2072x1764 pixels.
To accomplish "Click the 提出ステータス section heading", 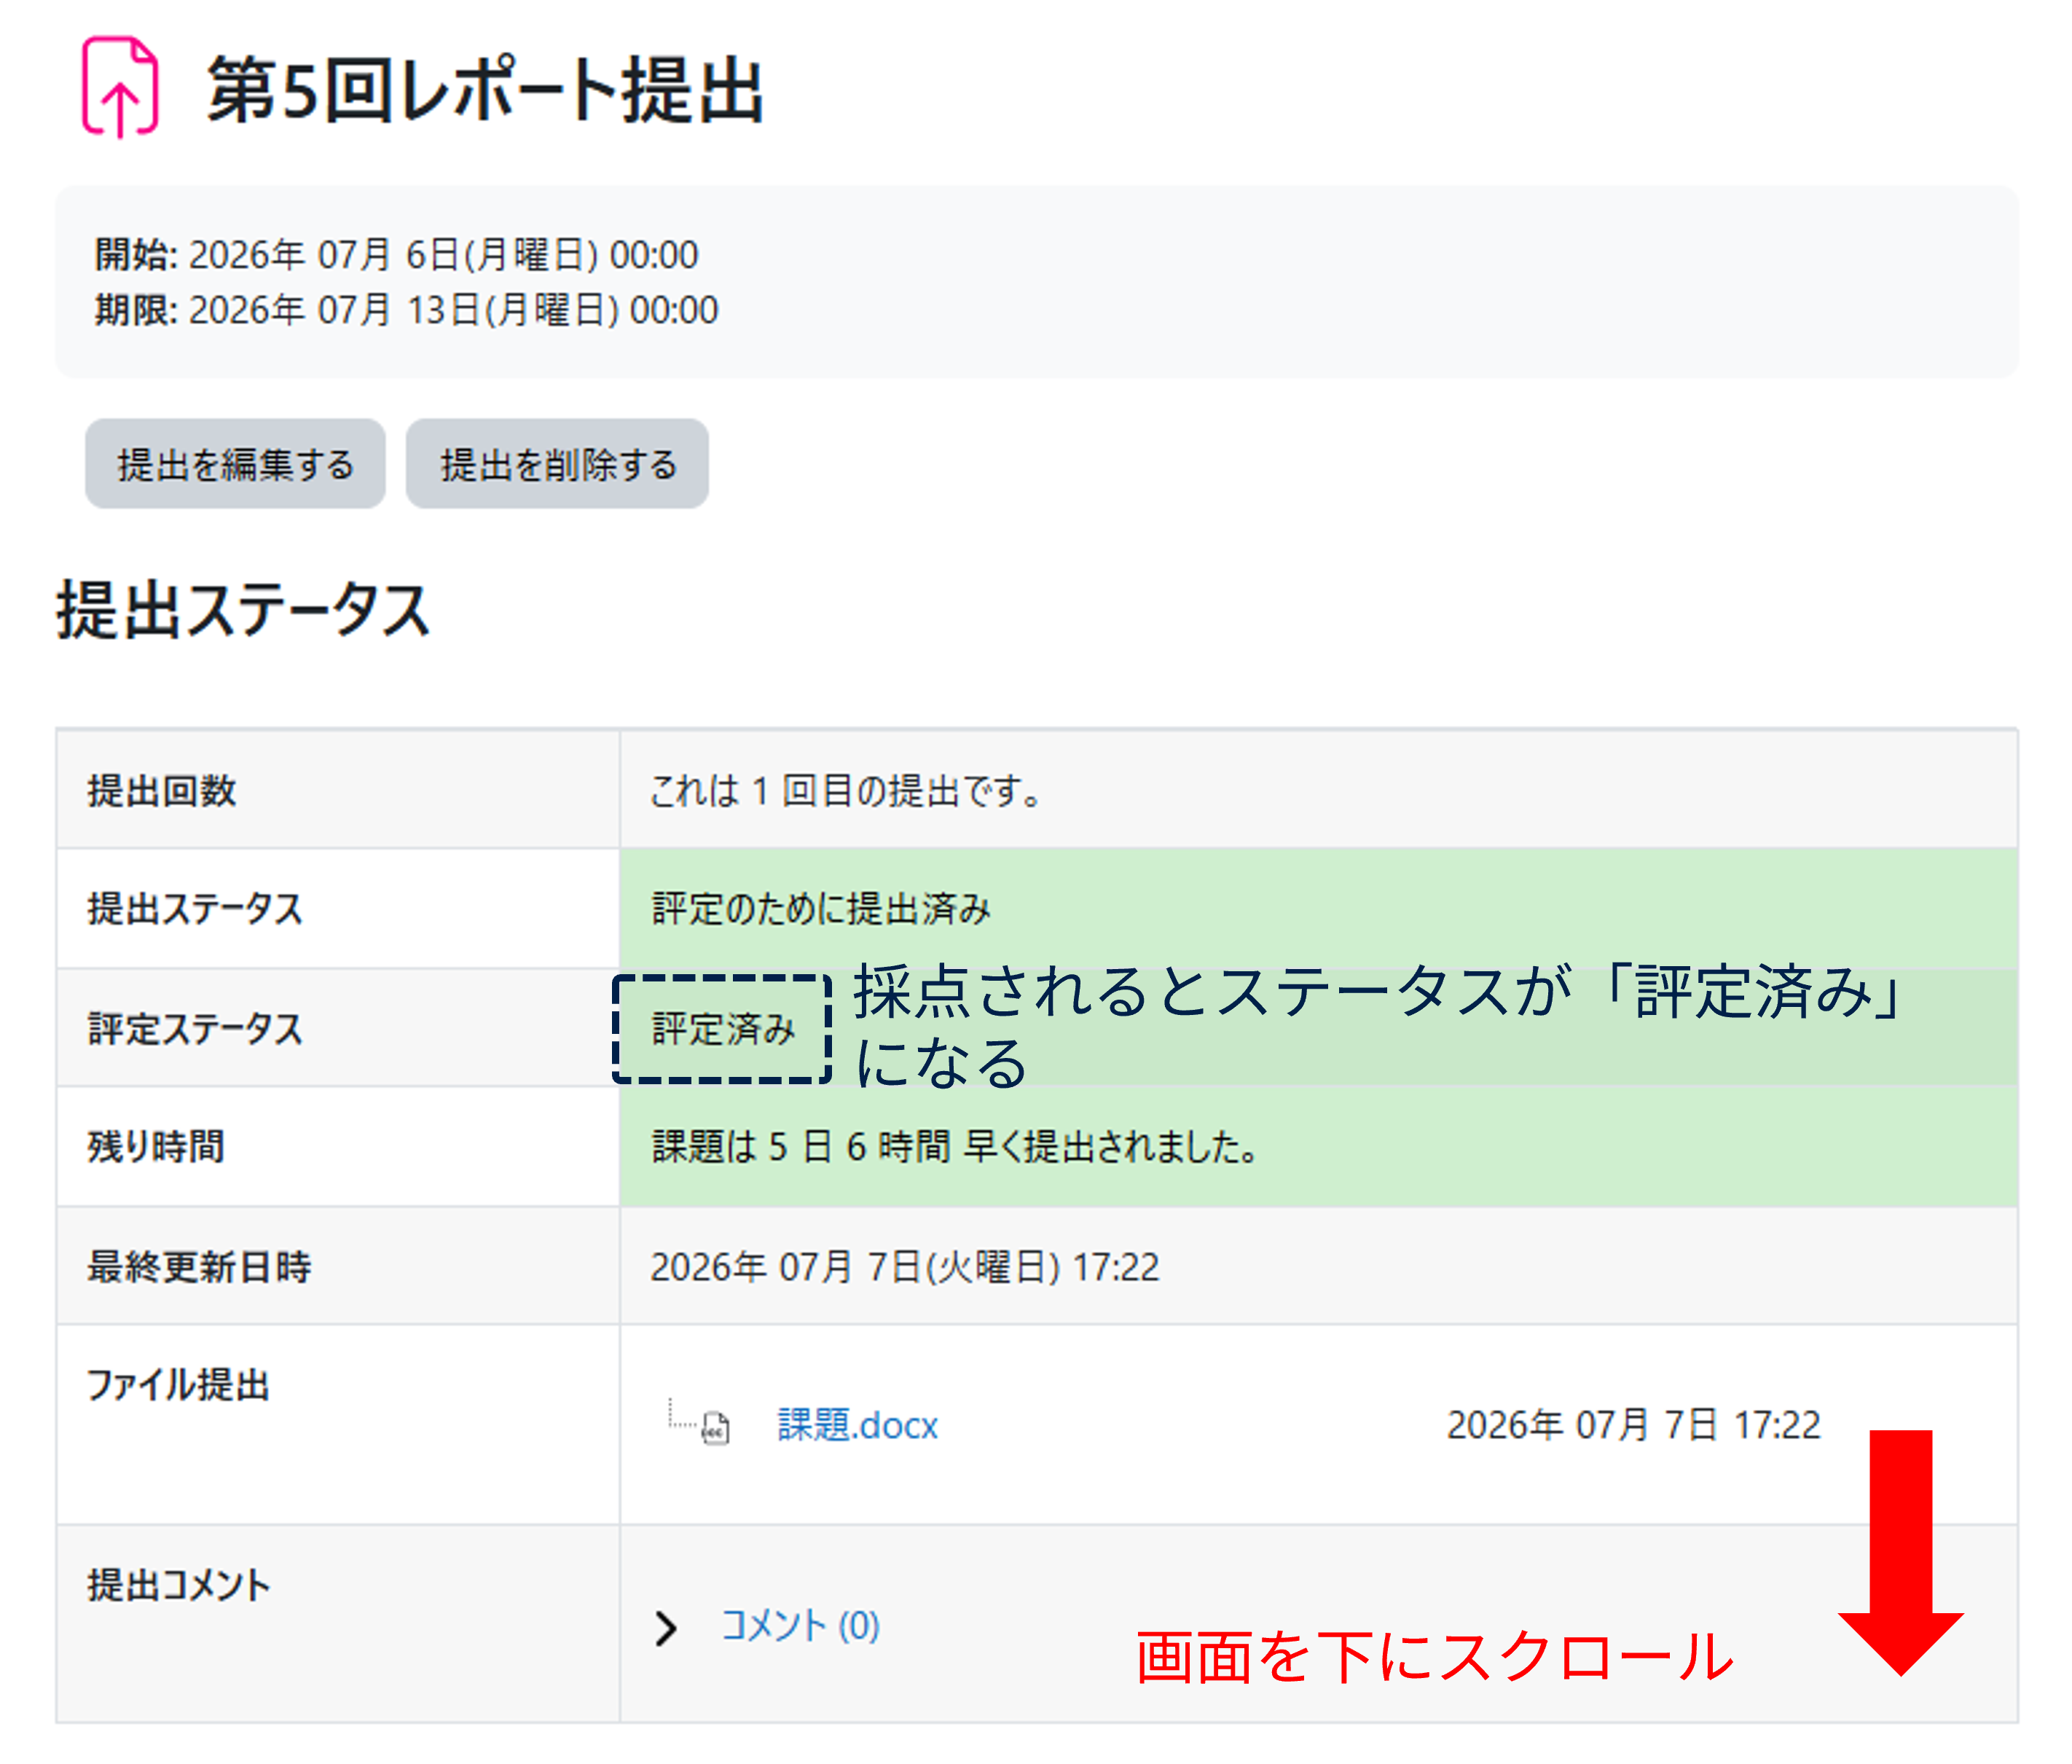I will 243,609.
